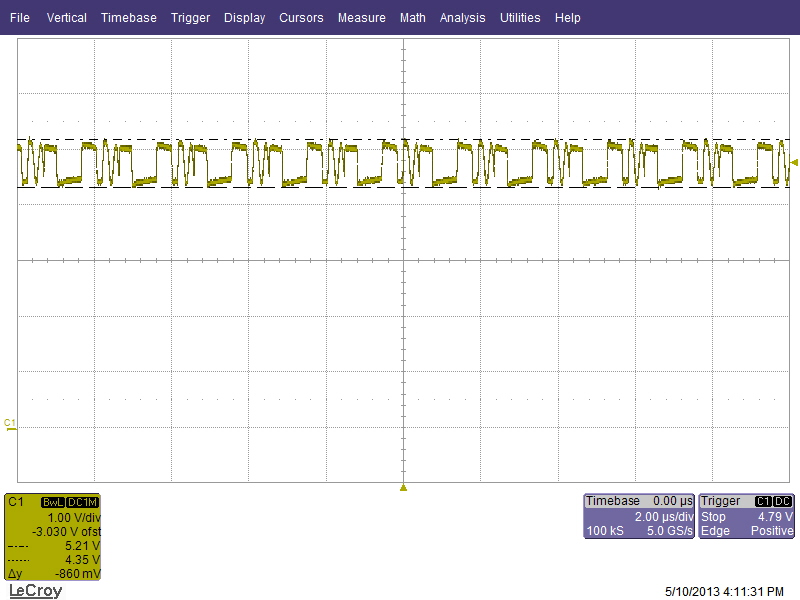Click the 1.00 V/div scale value

tap(74, 517)
